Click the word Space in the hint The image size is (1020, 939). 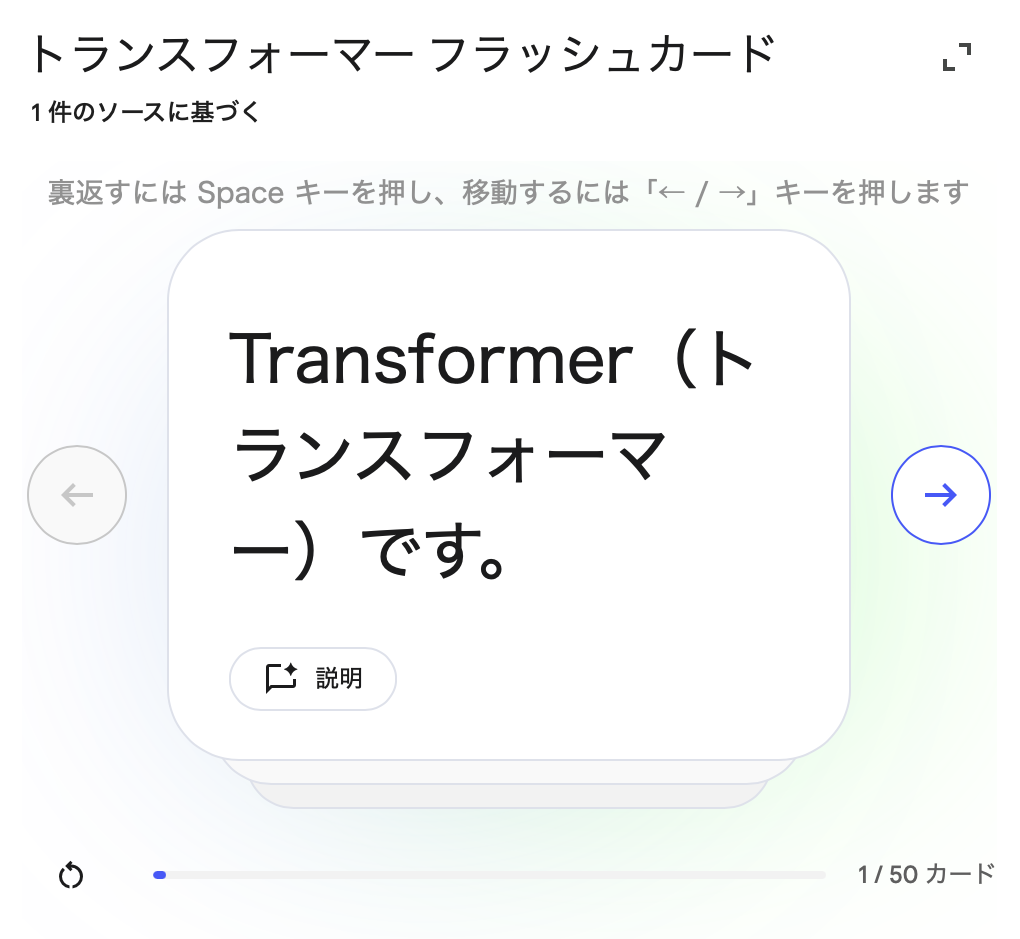click(240, 191)
